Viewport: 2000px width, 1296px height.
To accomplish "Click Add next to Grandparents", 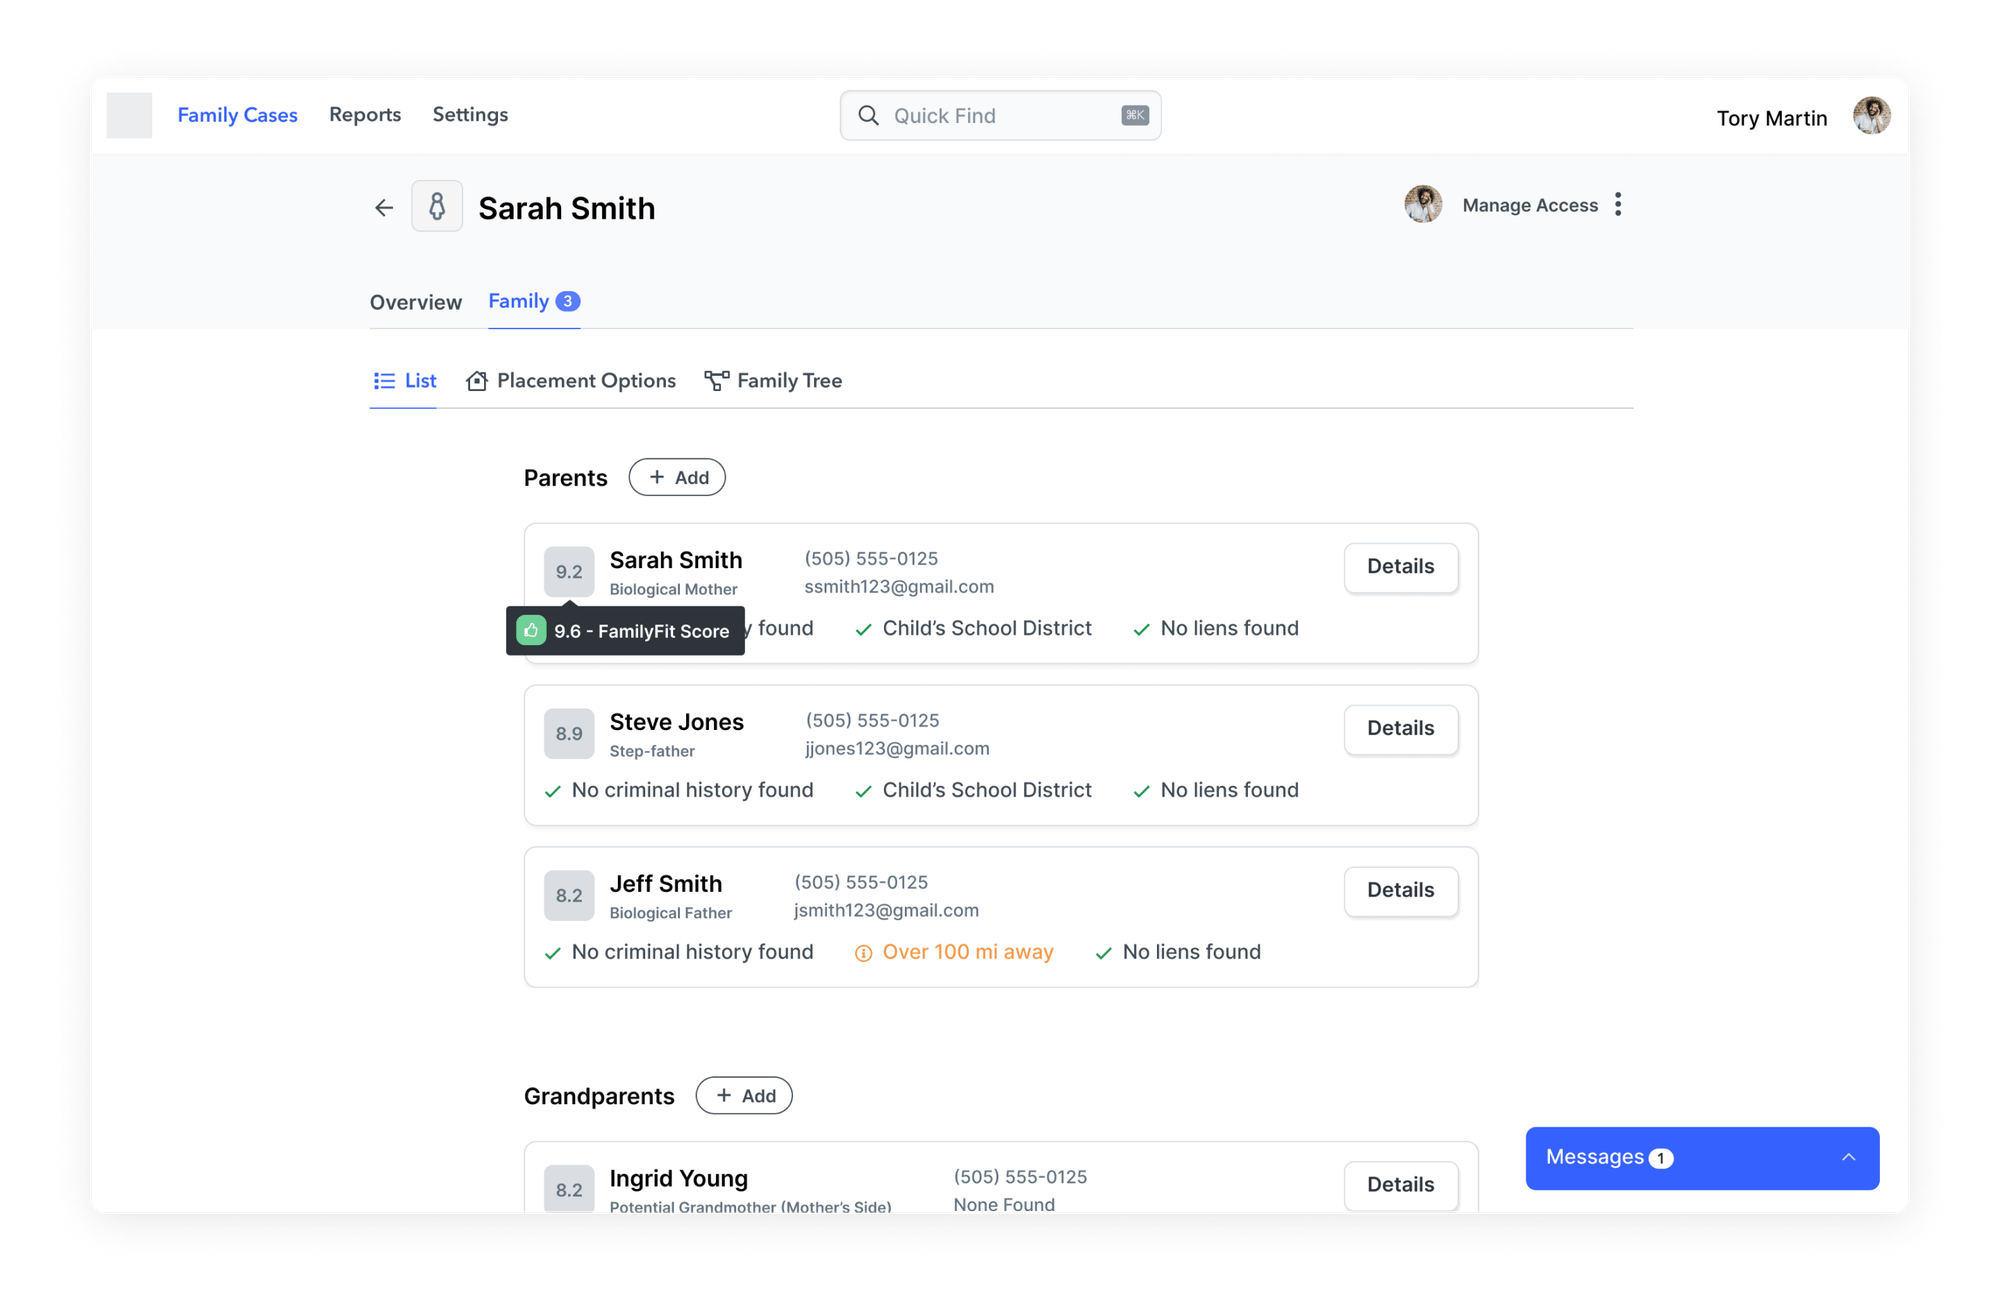I will tap(744, 1096).
